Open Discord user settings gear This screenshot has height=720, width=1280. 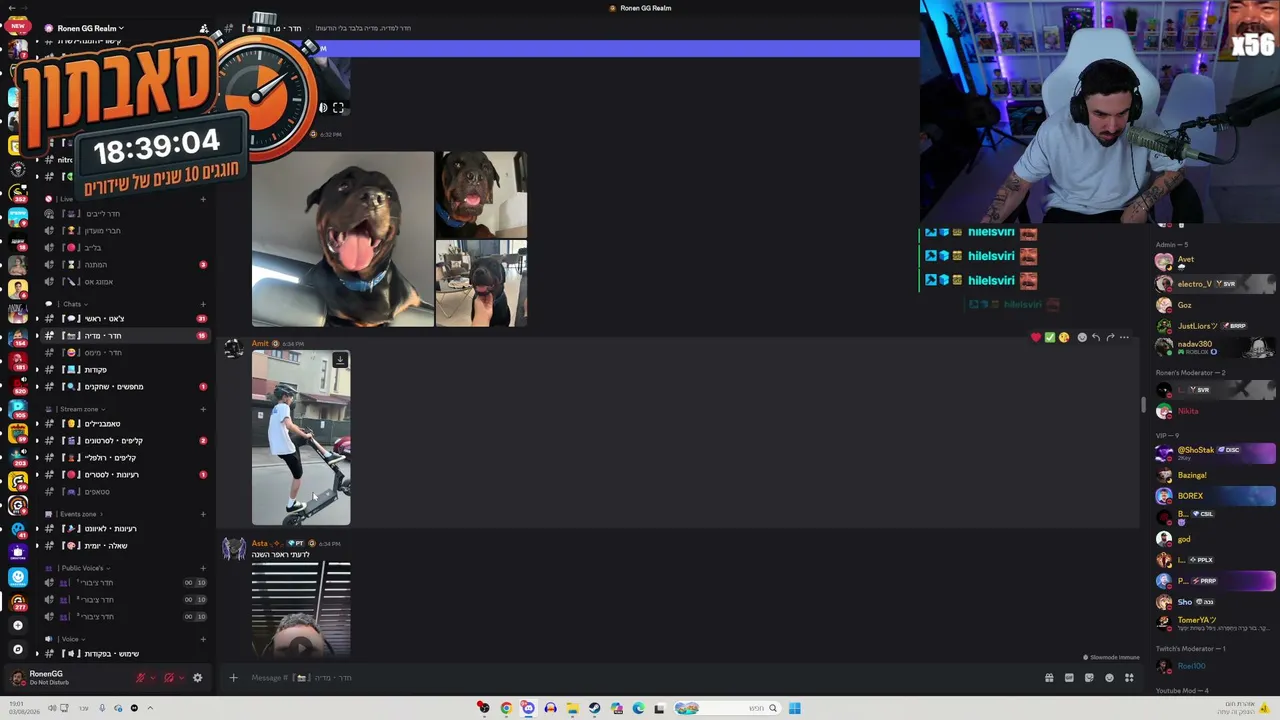coord(197,678)
